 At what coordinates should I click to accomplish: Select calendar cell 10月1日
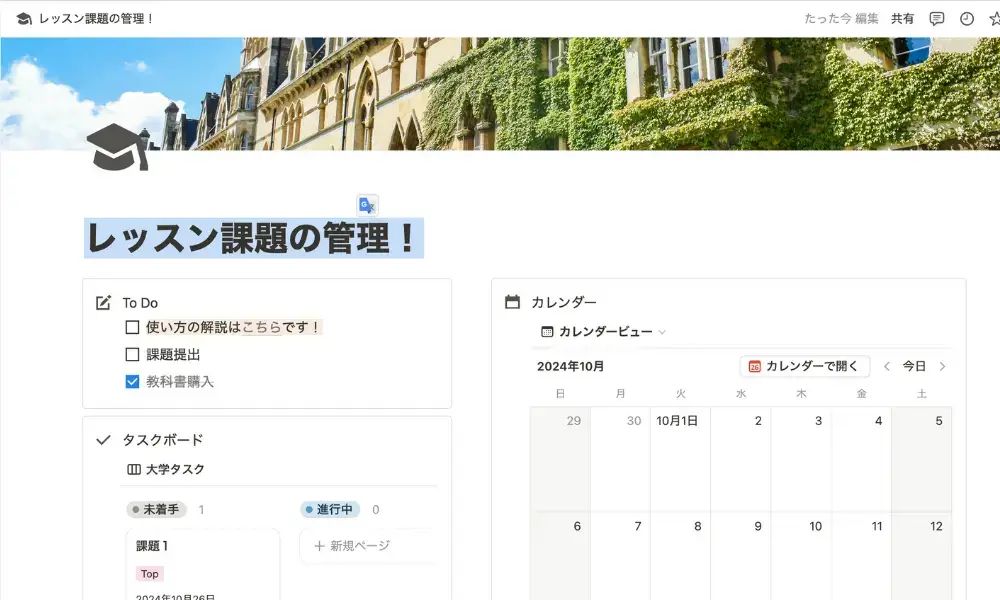[x=680, y=459]
